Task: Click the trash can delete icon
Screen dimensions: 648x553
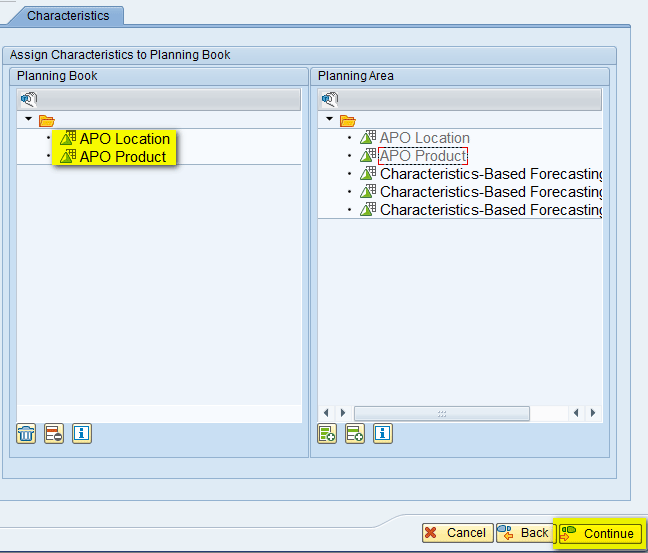Action: coord(26,434)
